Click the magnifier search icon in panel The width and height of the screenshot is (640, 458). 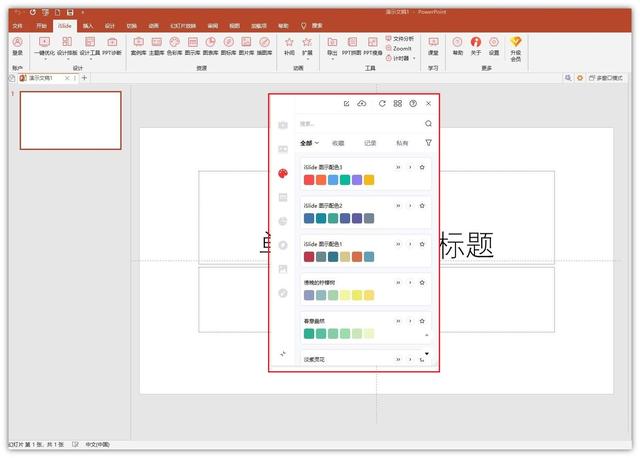[428, 123]
